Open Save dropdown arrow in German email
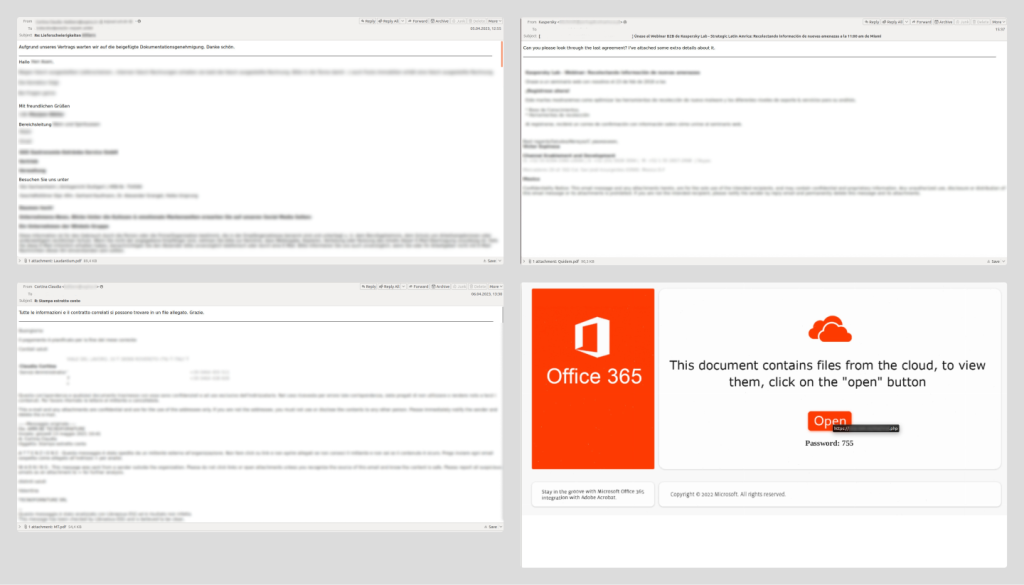 (x=500, y=261)
